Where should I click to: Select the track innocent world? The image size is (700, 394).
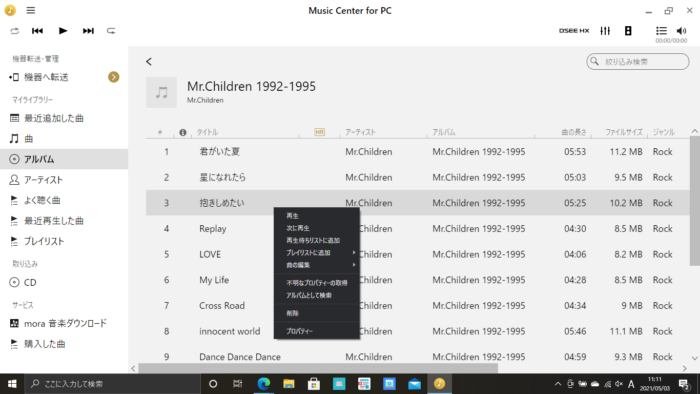pyautogui.click(x=229, y=331)
